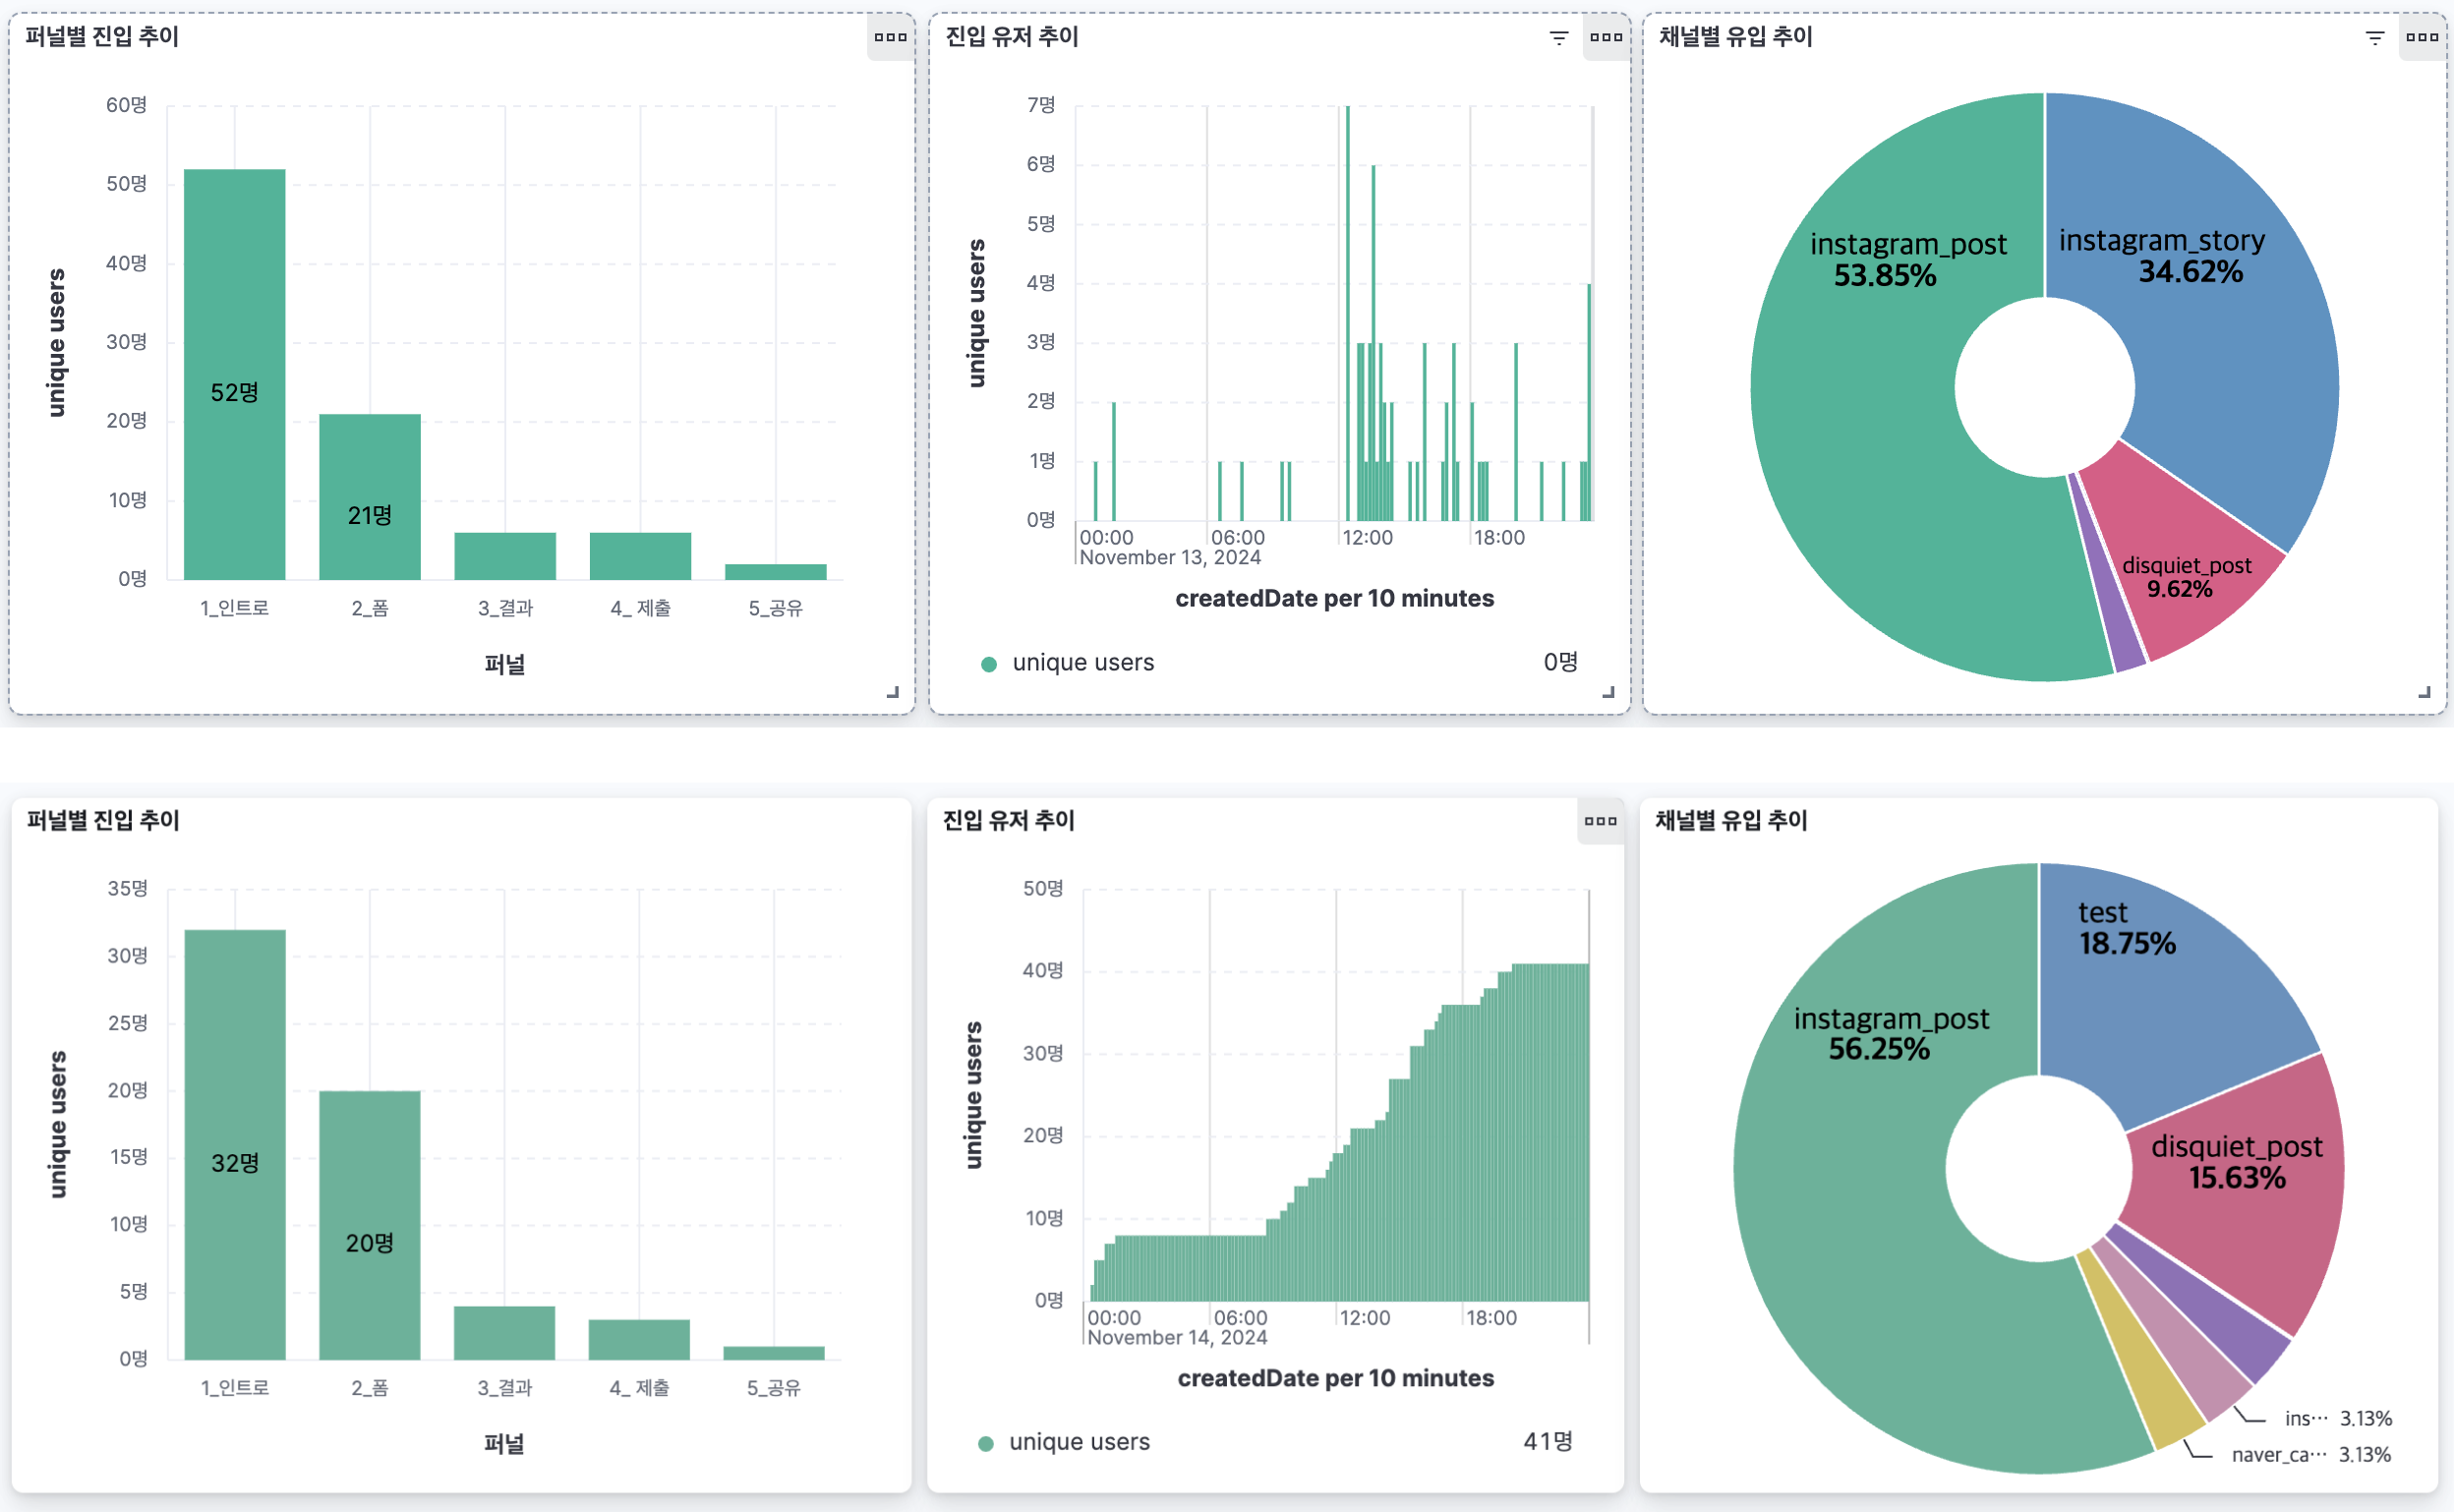Click the 채널별 유입 추이 title above instagram_story pie
Viewport: 2454px width, 1512px height.
pyautogui.click(x=1735, y=37)
